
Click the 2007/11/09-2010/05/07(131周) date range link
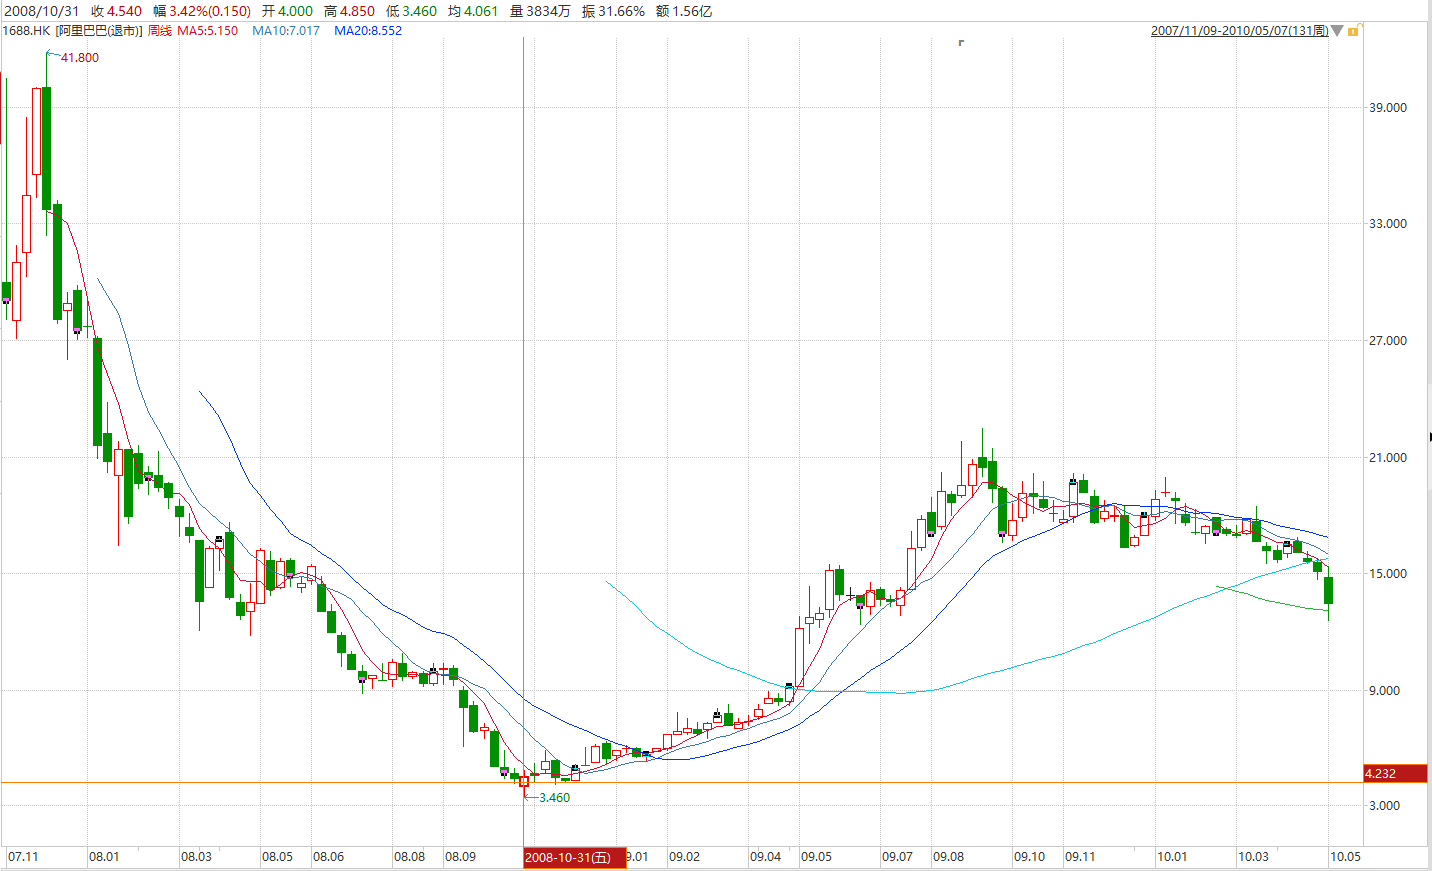click(x=1239, y=31)
